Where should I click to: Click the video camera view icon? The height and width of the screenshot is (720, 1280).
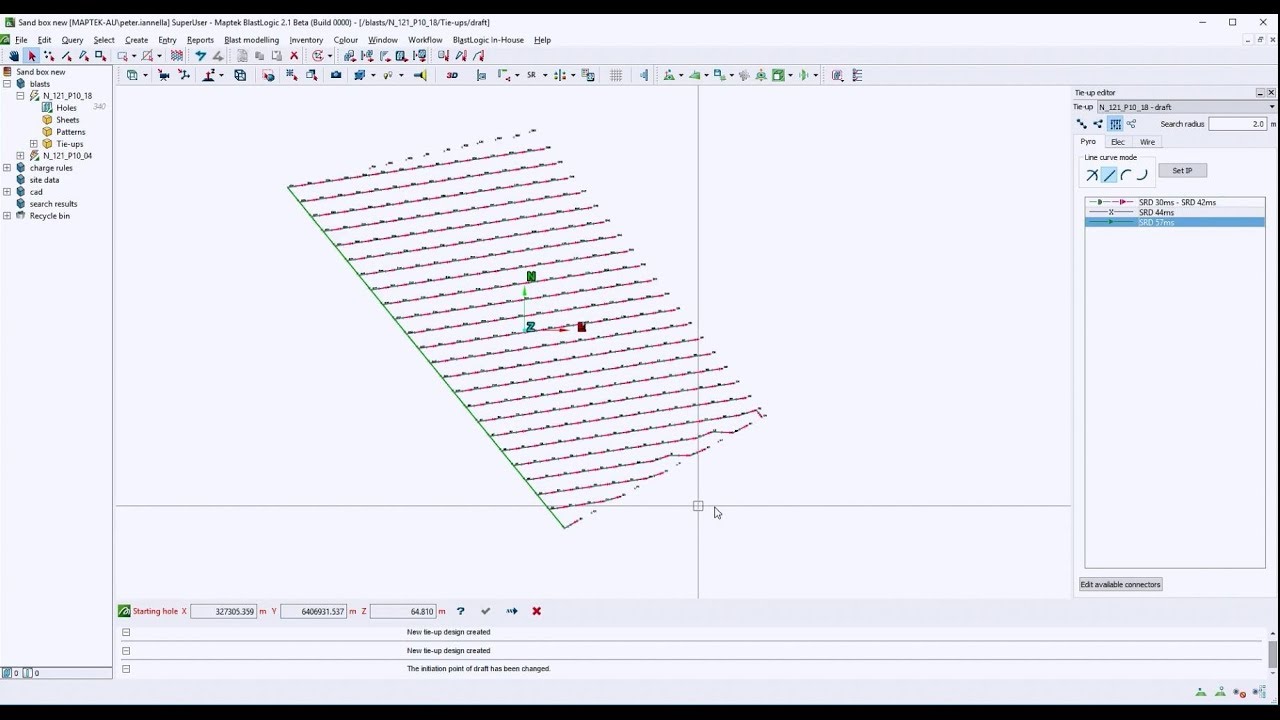163,75
